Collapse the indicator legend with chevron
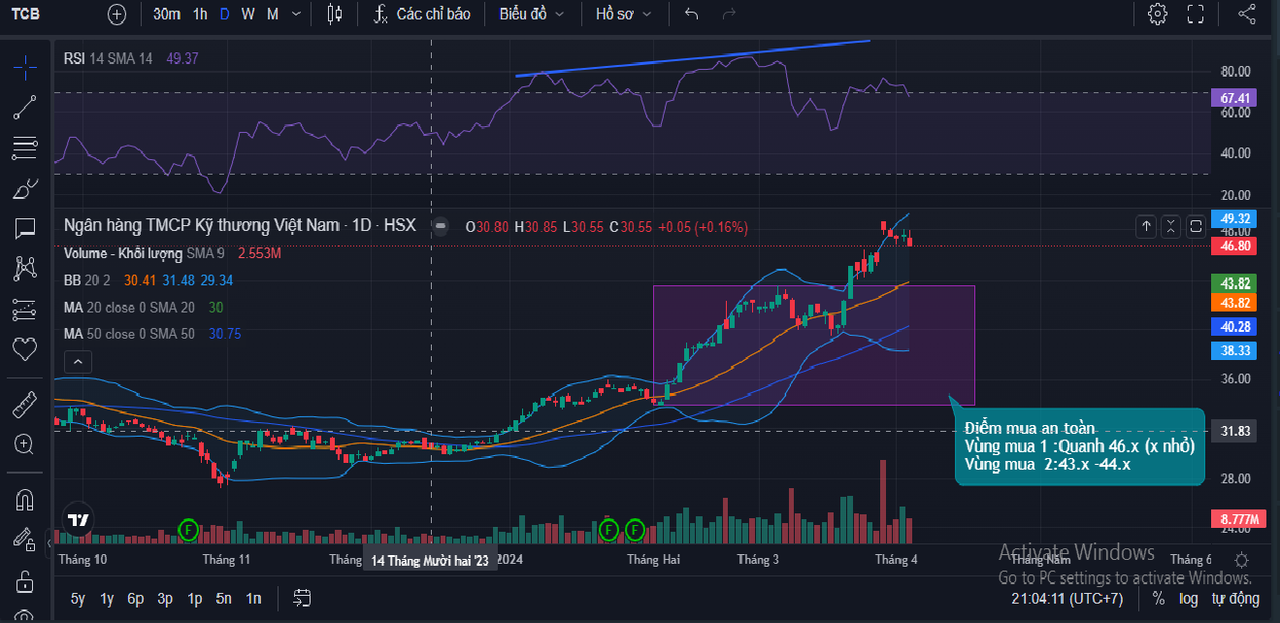1280x623 pixels. (80, 362)
